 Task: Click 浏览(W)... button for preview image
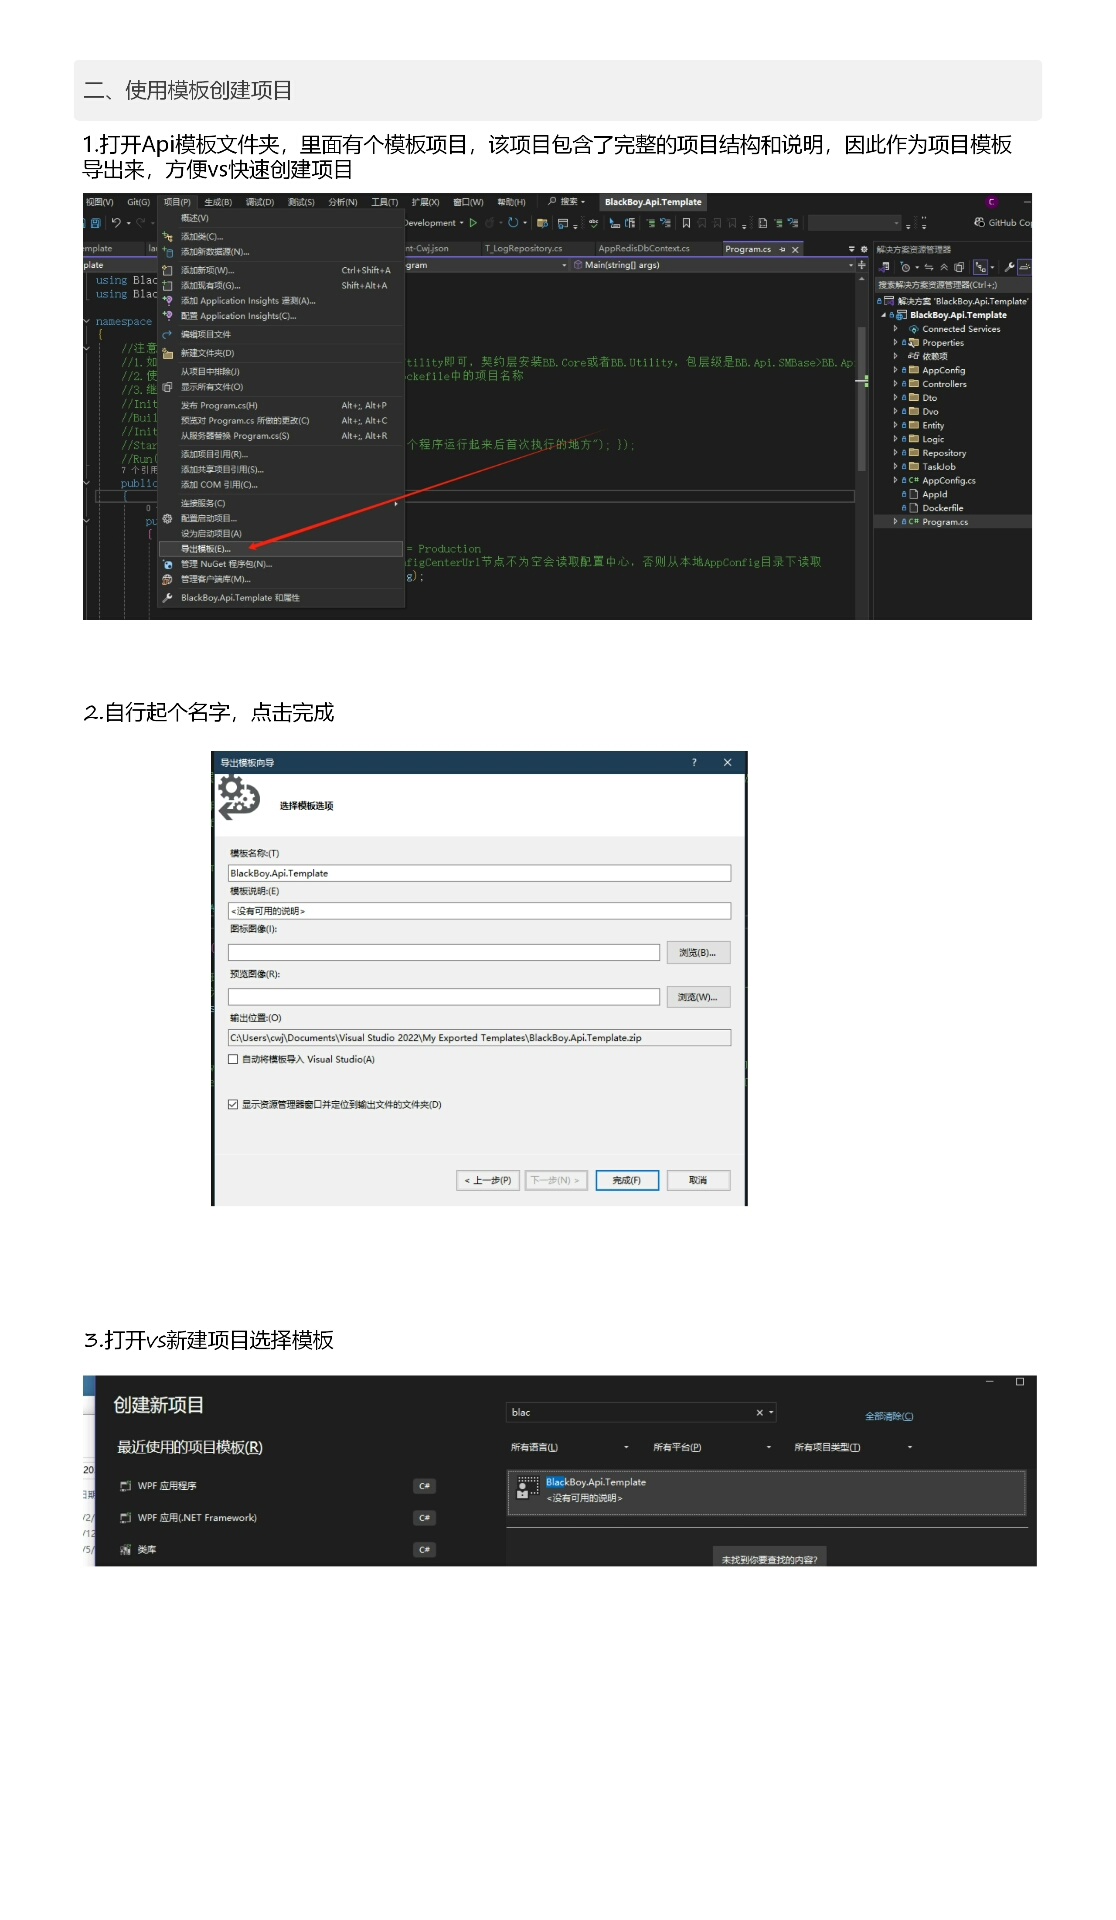pos(698,997)
